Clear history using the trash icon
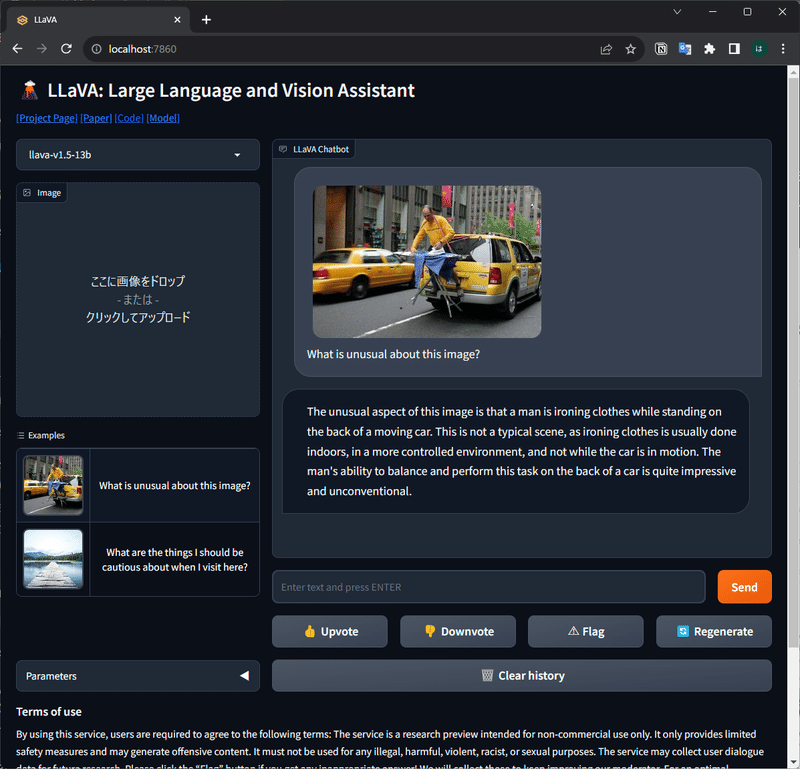The image size is (800, 769). [487, 675]
